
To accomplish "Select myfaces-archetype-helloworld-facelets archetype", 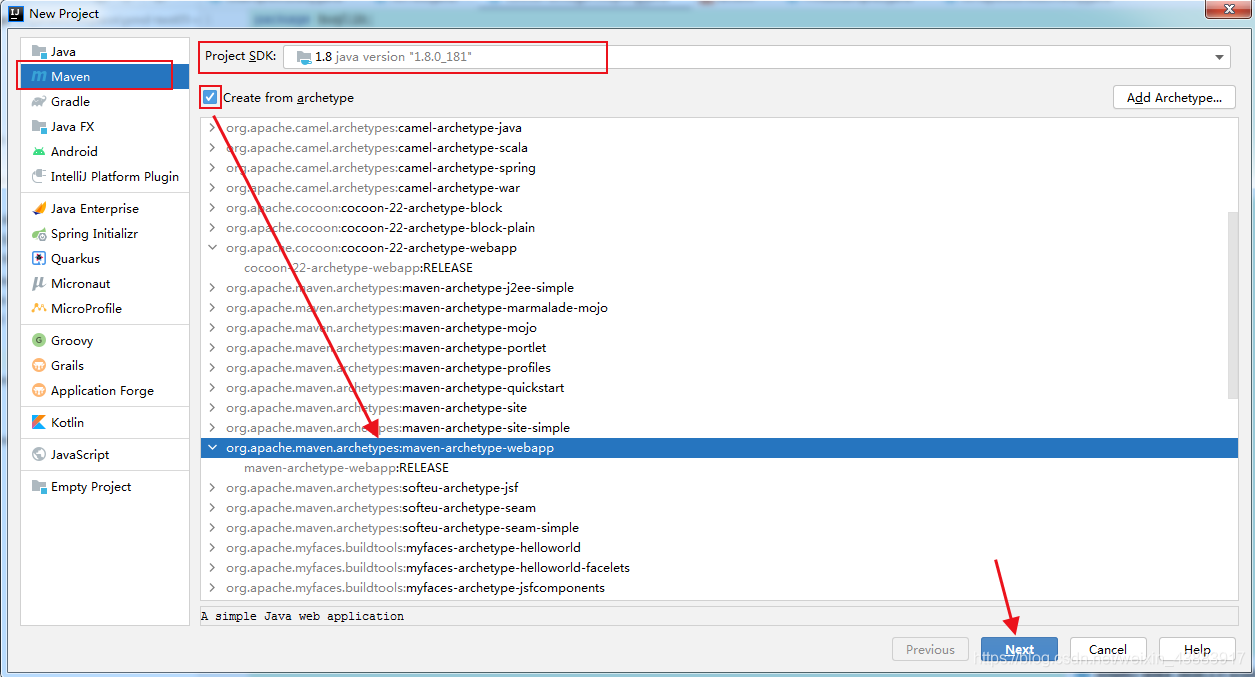I will pos(428,567).
